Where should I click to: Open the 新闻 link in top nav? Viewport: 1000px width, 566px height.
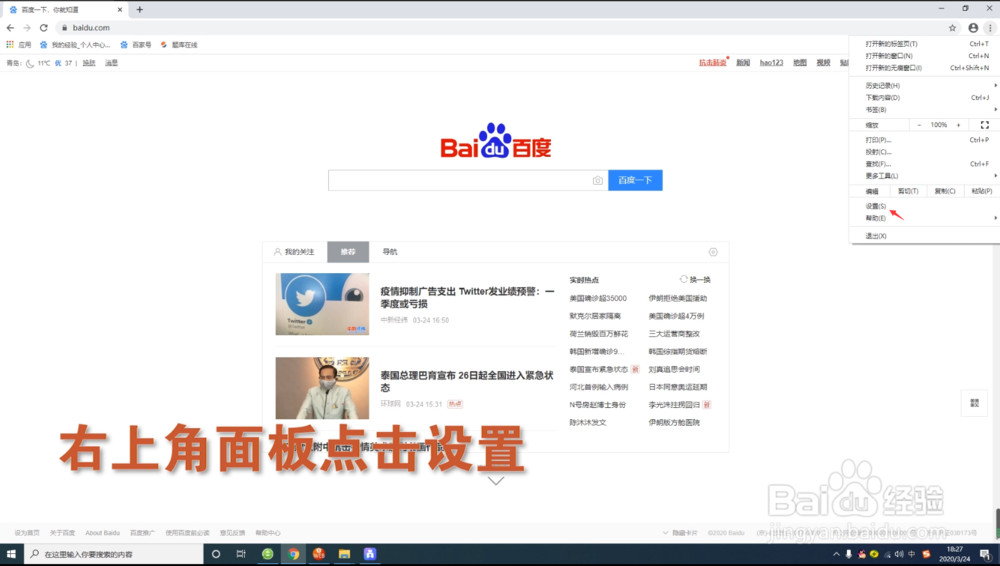[x=743, y=63]
